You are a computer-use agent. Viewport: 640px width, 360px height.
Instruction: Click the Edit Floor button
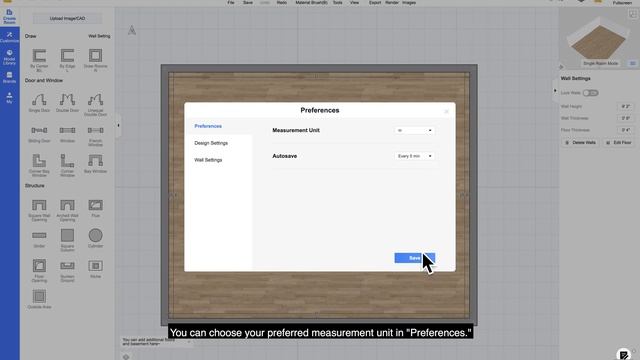tap(619, 142)
